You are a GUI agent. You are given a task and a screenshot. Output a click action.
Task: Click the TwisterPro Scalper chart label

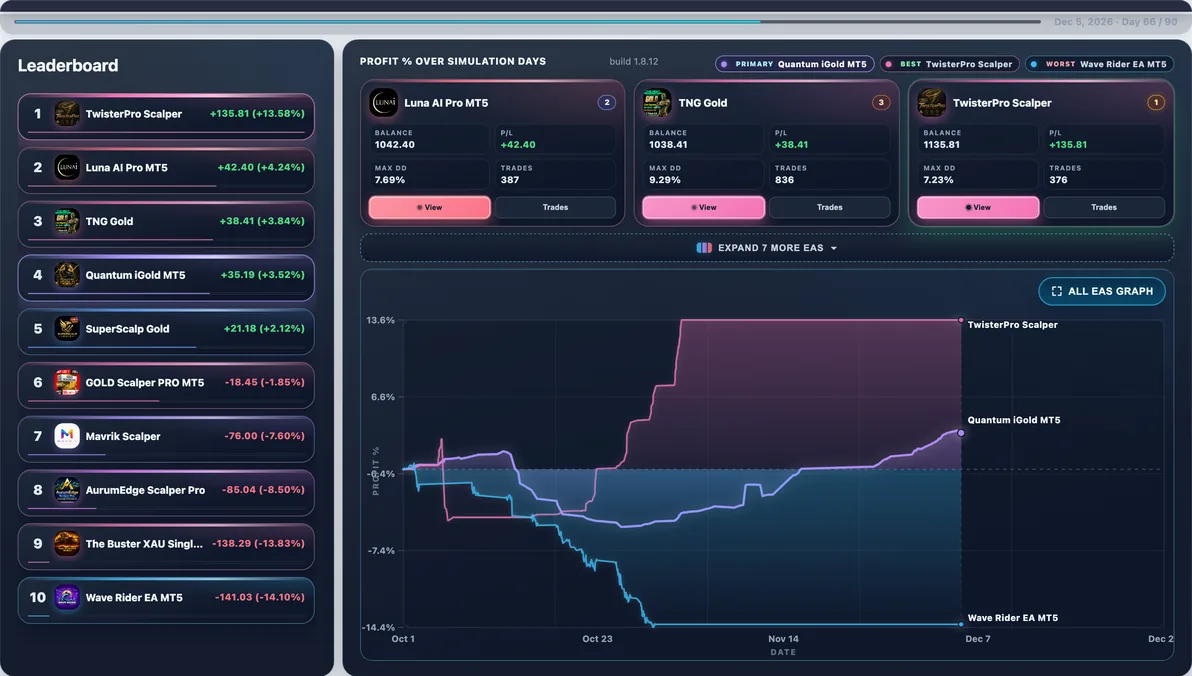coord(1013,325)
